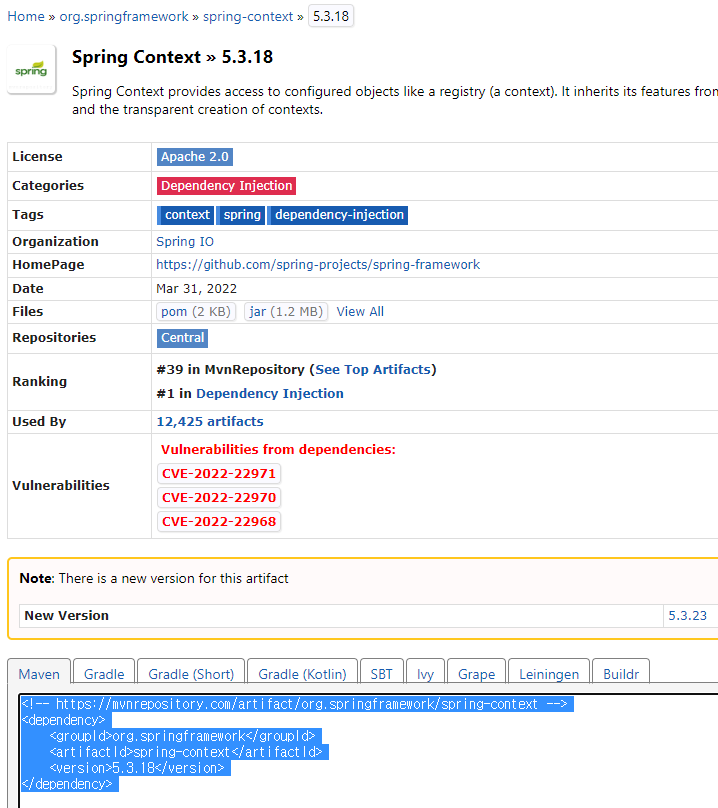This screenshot has height=808, width=718.
Task: Switch to the Gradle tab
Action: coord(104,674)
